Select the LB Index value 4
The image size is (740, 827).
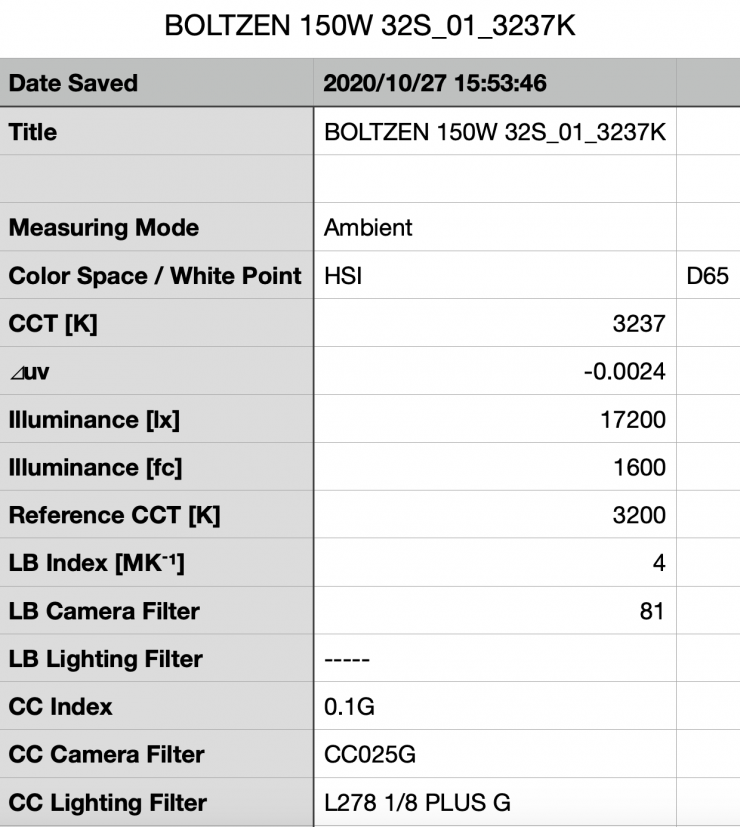pyautogui.click(x=658, y=563)
